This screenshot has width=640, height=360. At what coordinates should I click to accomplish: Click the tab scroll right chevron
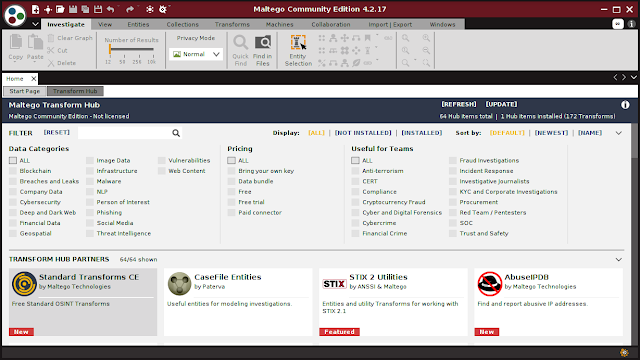pyautogui.click(x=624, y=77)
